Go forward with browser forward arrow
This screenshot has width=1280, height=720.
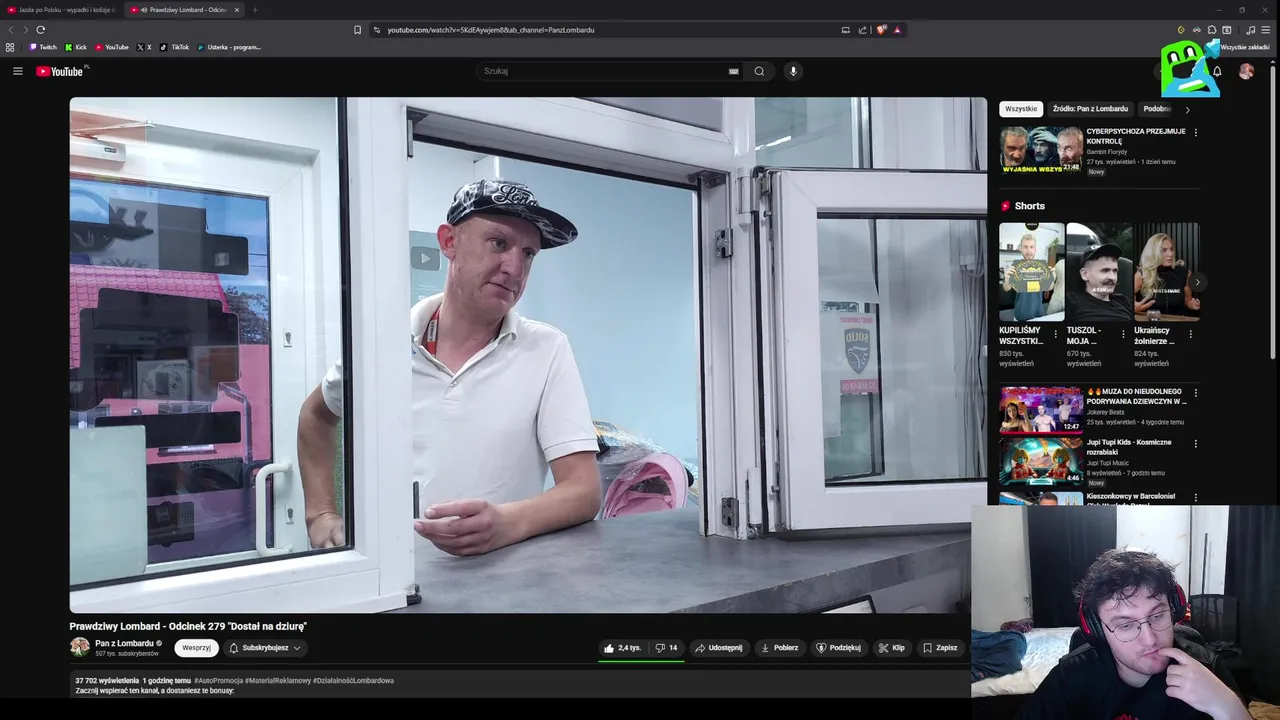(25, 30)
